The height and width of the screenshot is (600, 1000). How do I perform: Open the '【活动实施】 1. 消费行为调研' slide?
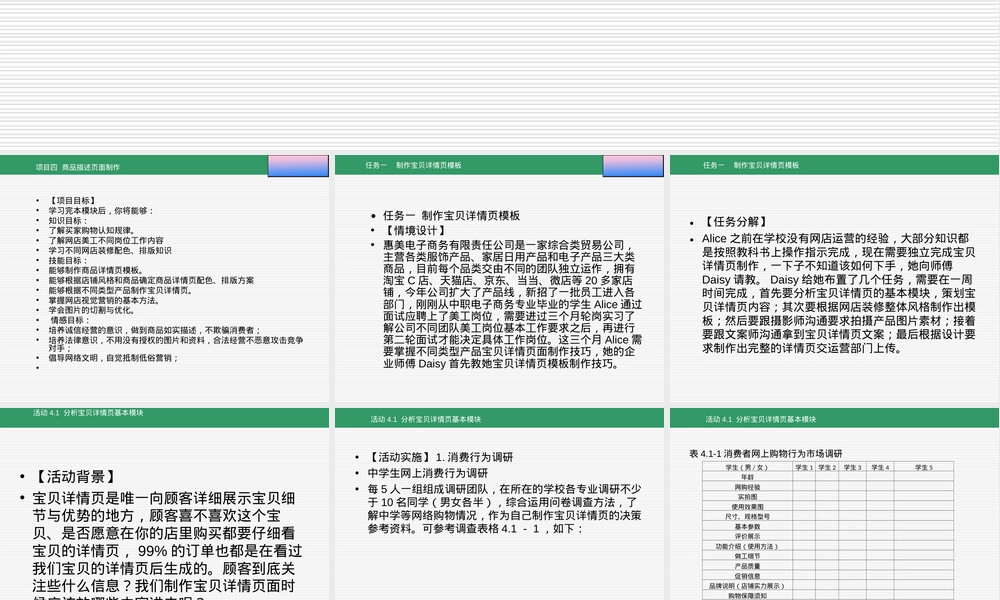click(x=499, y=504)
